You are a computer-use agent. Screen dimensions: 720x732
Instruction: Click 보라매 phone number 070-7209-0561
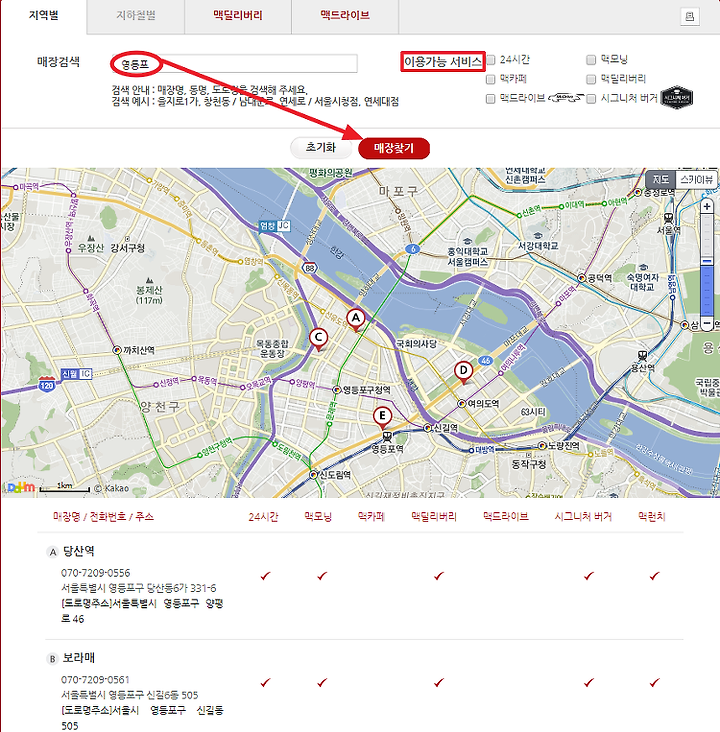[x=95, y=680]
